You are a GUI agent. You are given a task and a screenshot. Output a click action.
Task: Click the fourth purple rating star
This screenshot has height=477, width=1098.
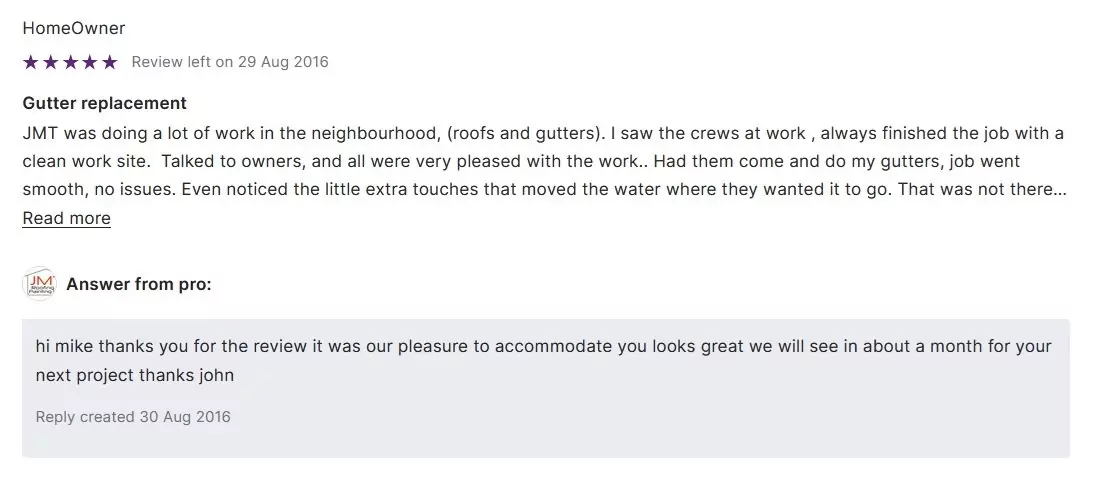tap(89, 62)
